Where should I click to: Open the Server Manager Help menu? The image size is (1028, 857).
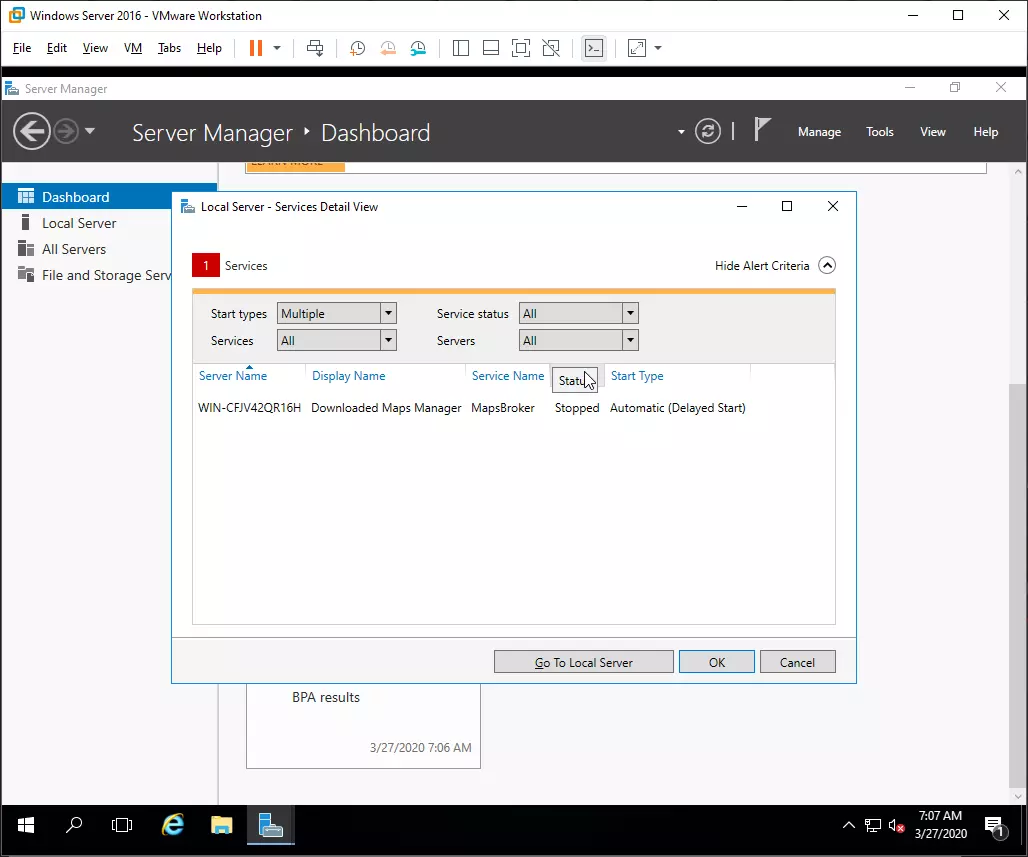tap(985, 132)
